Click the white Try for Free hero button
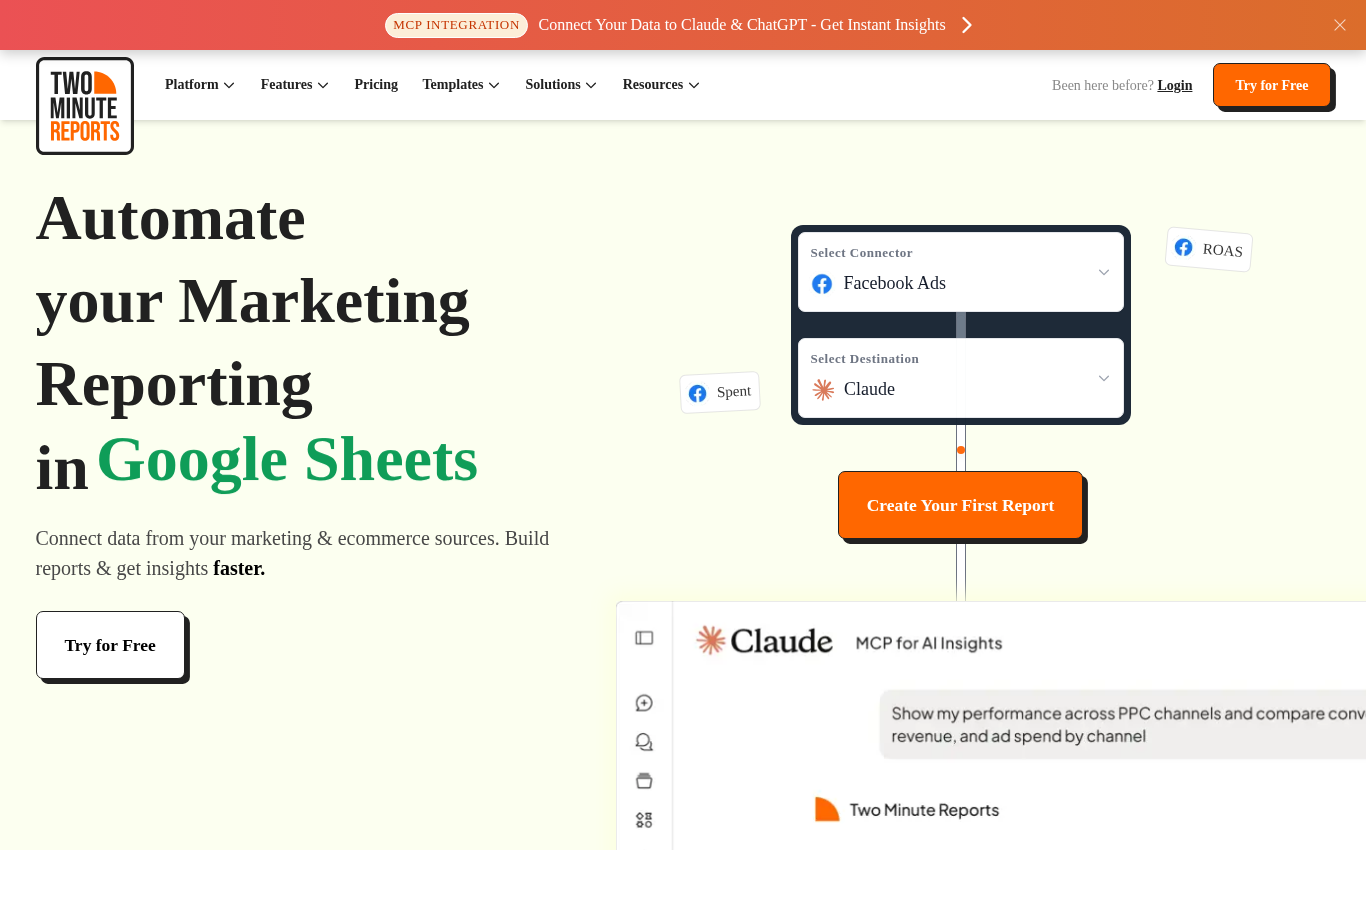 [111, 645]
